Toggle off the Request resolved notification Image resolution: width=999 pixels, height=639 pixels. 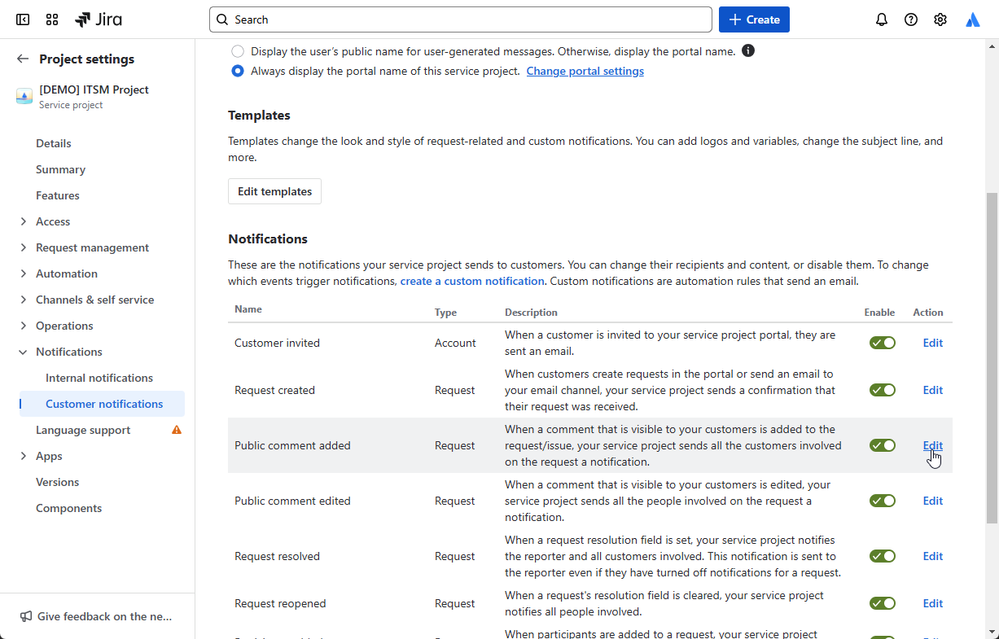[x=882, y=556]
